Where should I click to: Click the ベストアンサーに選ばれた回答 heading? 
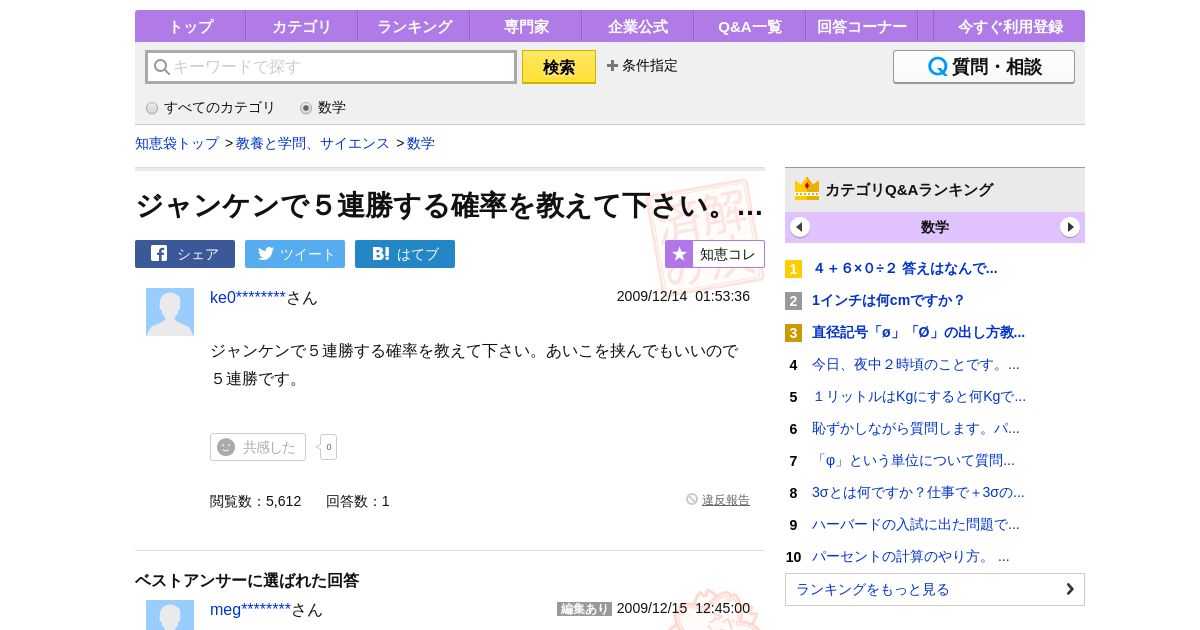(247, 580)
